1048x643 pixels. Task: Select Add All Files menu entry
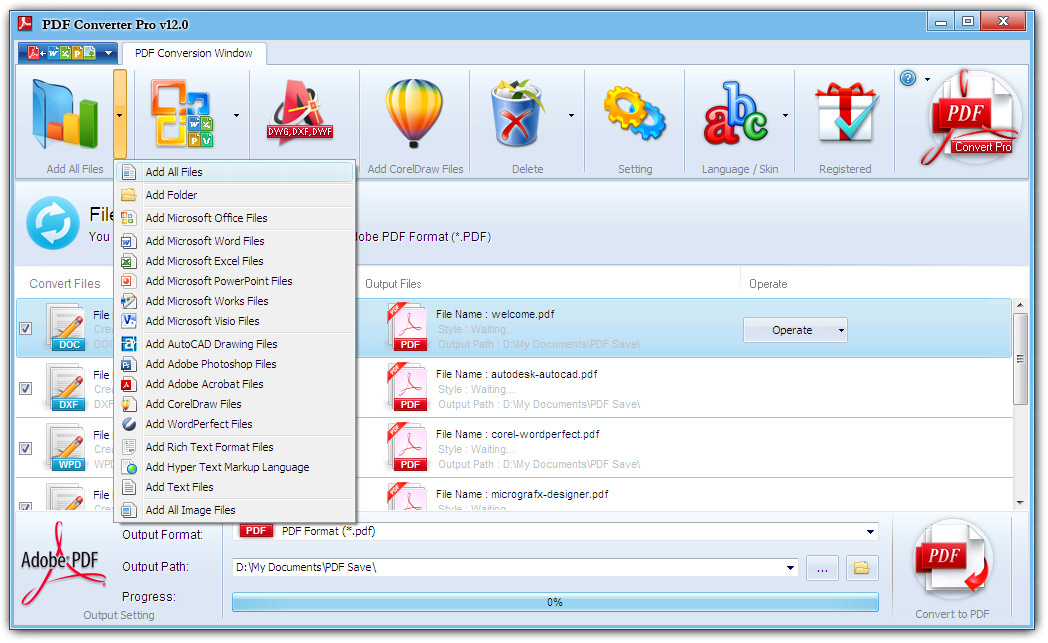[235, 172]
